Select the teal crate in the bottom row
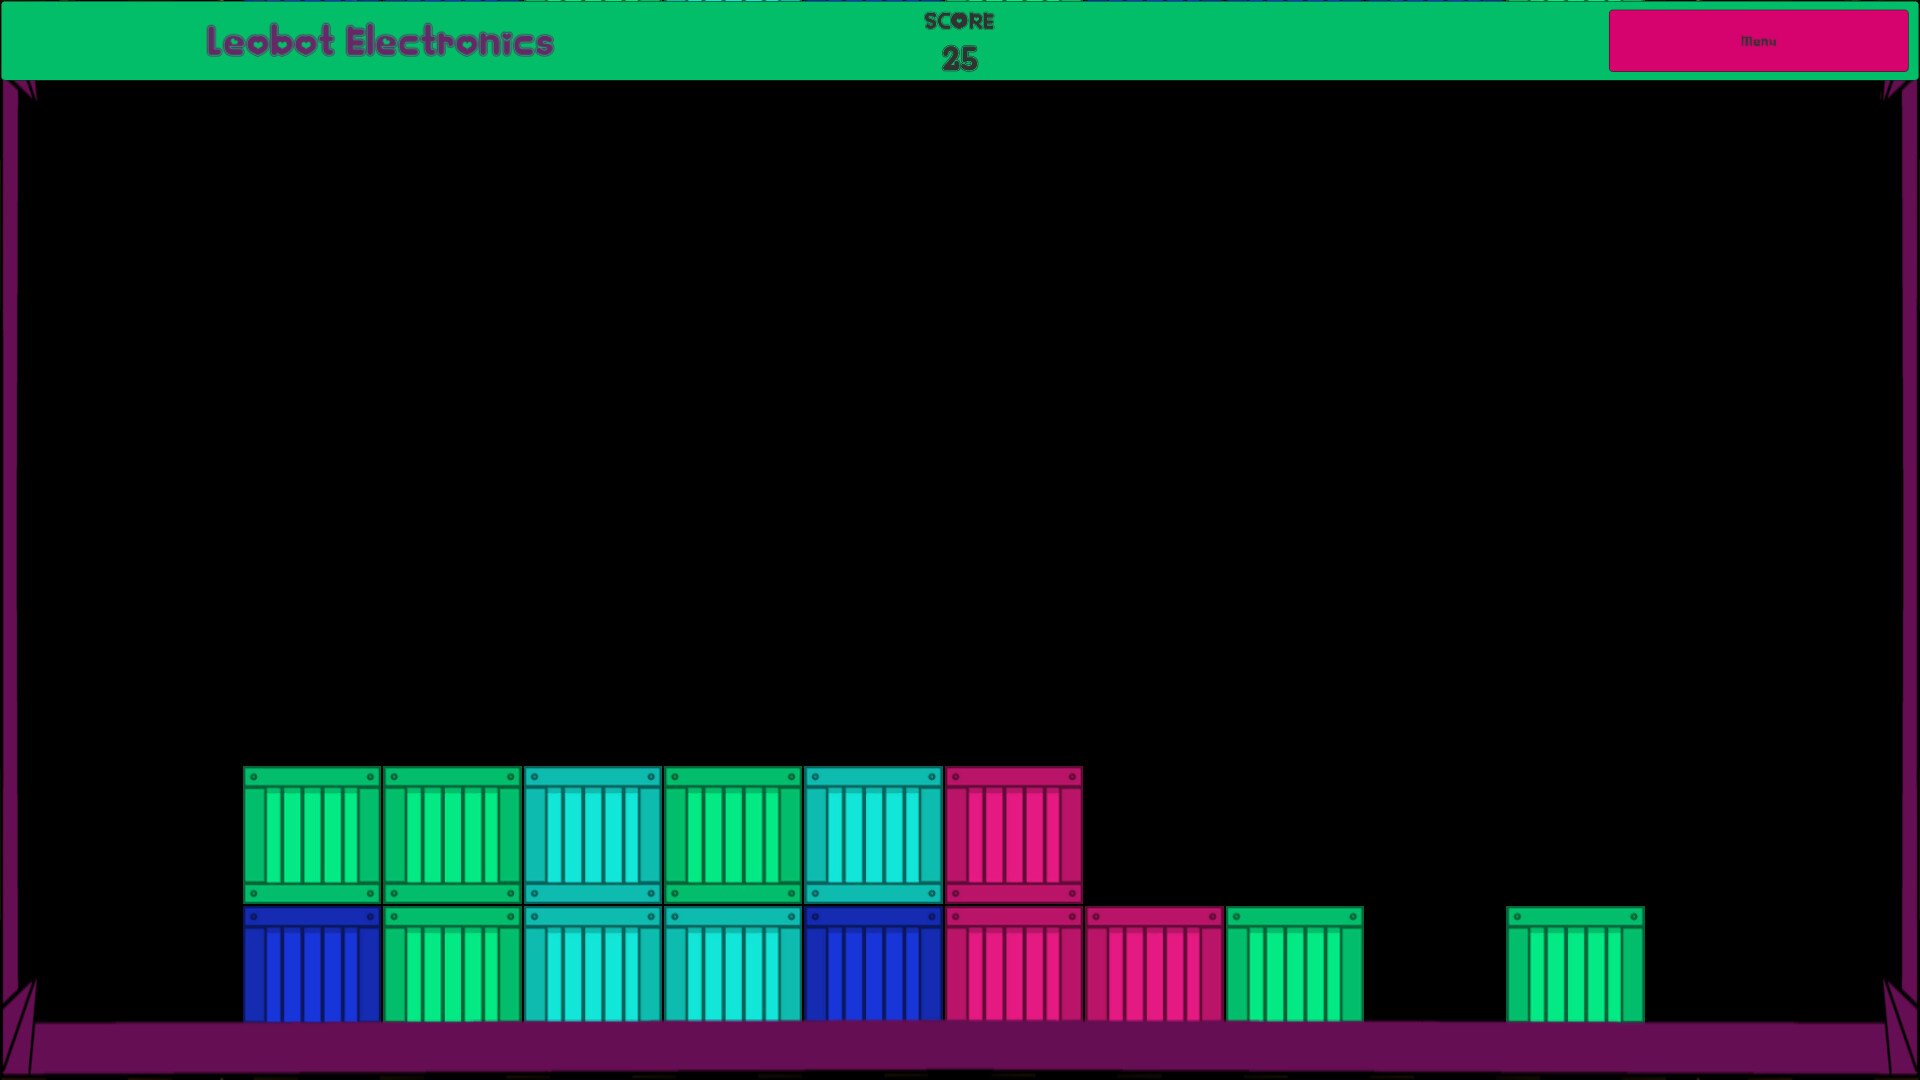The image size is (1920, 1080). click(x=592, y=963)
